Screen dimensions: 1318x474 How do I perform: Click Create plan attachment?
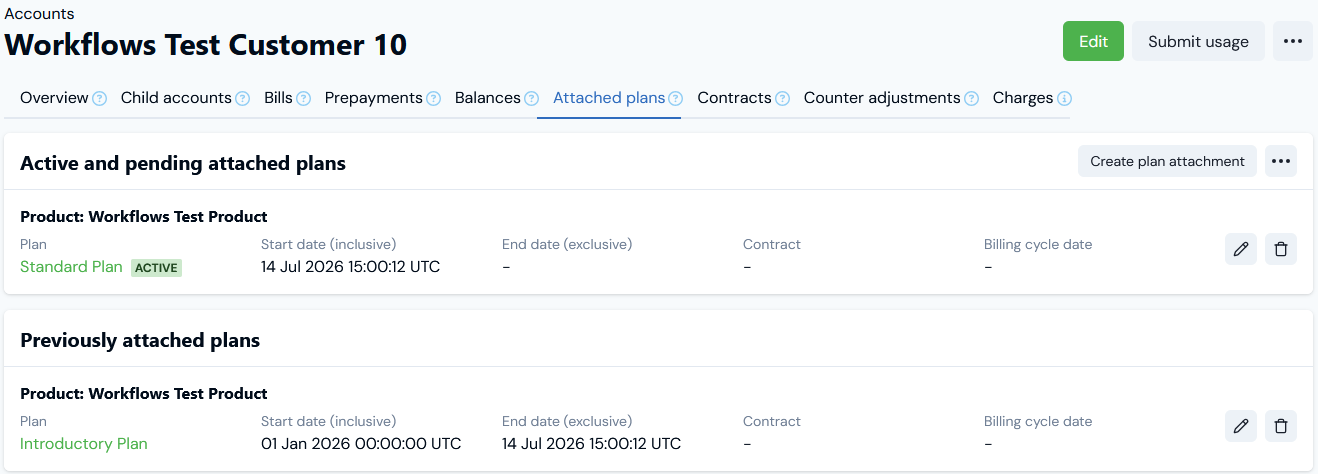[1167, 161]
